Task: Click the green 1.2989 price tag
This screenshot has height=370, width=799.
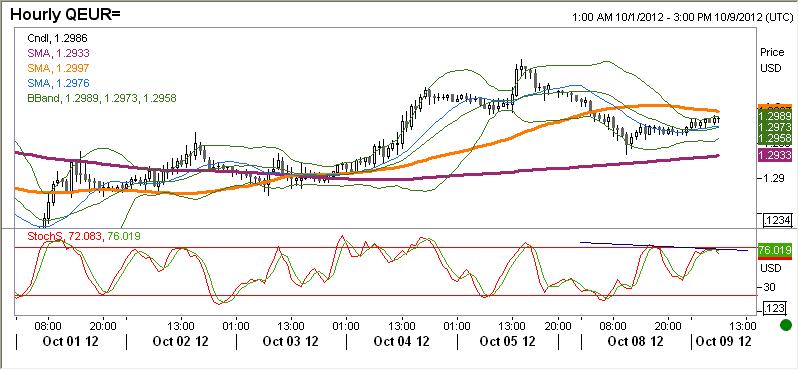Action: (x=775, y=117)
